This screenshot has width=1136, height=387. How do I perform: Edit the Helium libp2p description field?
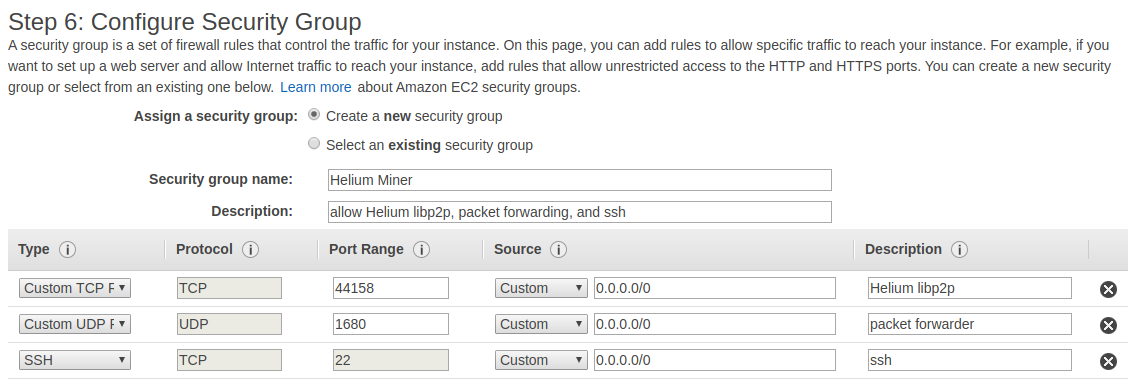969,288
